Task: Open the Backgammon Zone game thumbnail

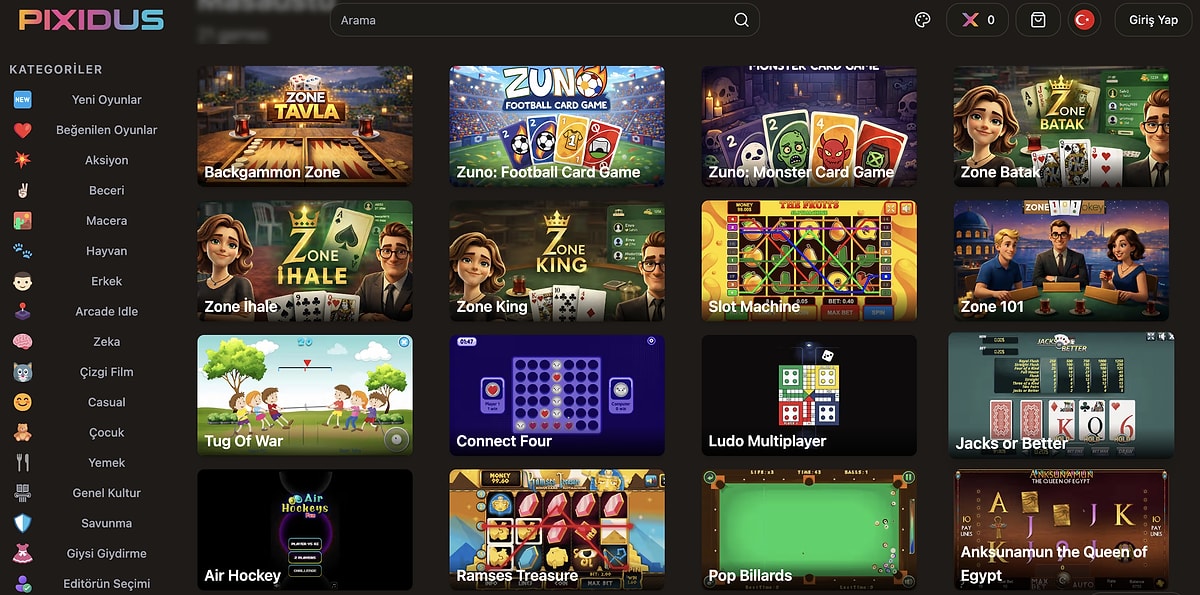Action: (x=305, y=126)
